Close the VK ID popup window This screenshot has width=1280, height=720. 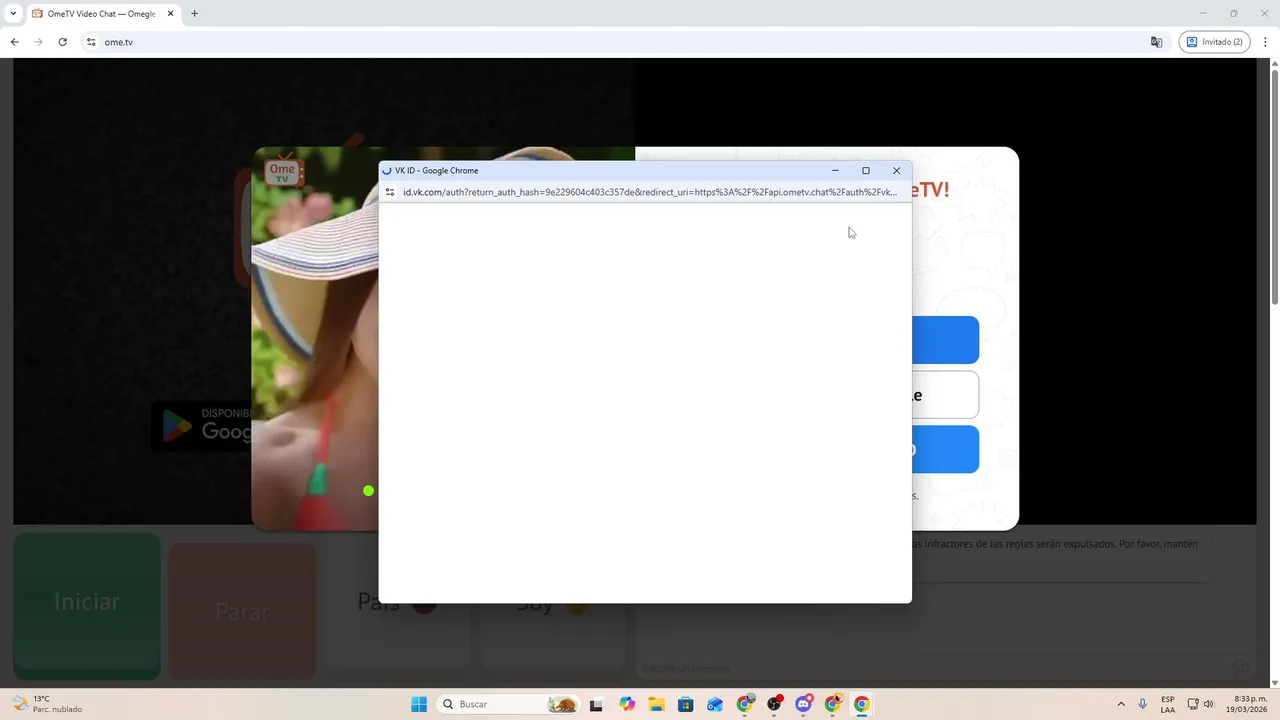[x=896, y=170]
